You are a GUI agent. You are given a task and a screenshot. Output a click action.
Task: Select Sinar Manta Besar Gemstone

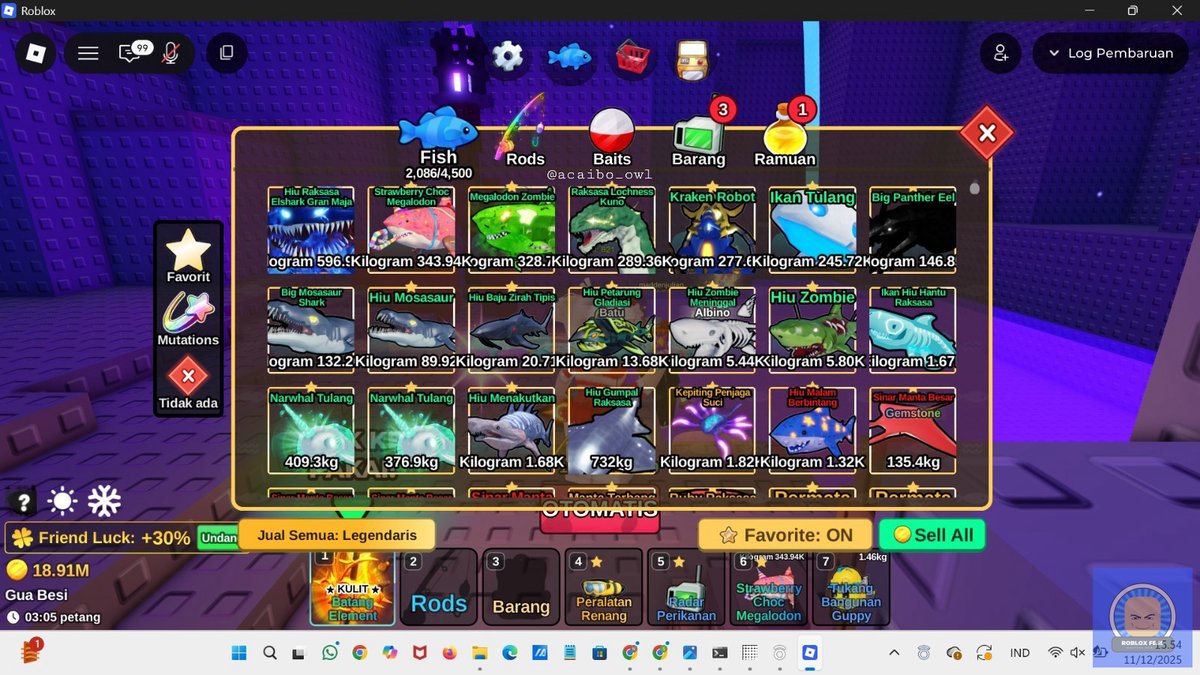click(913, 430)
